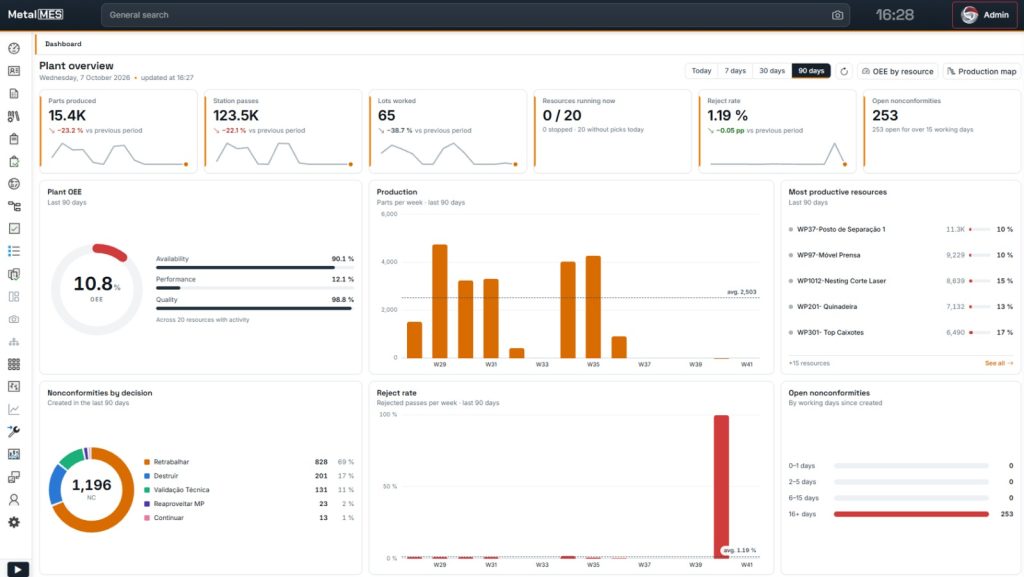
Task: Open the dashboard gauge icon in sidebar
Action: pyautogui.click(x=14, y=48)
